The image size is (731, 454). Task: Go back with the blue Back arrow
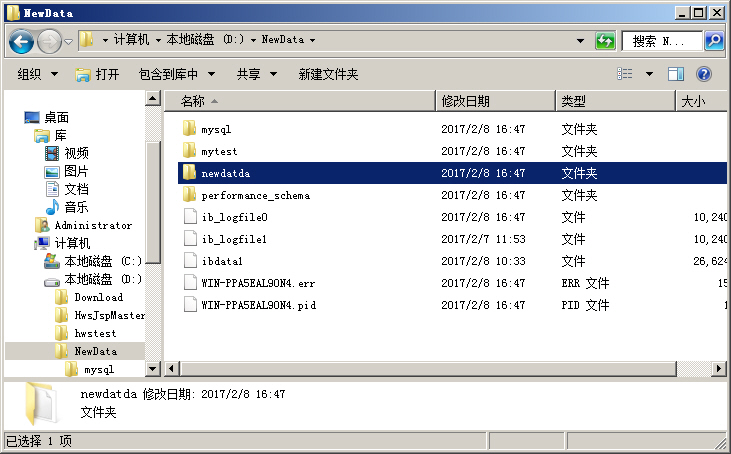tap(21, 41)
